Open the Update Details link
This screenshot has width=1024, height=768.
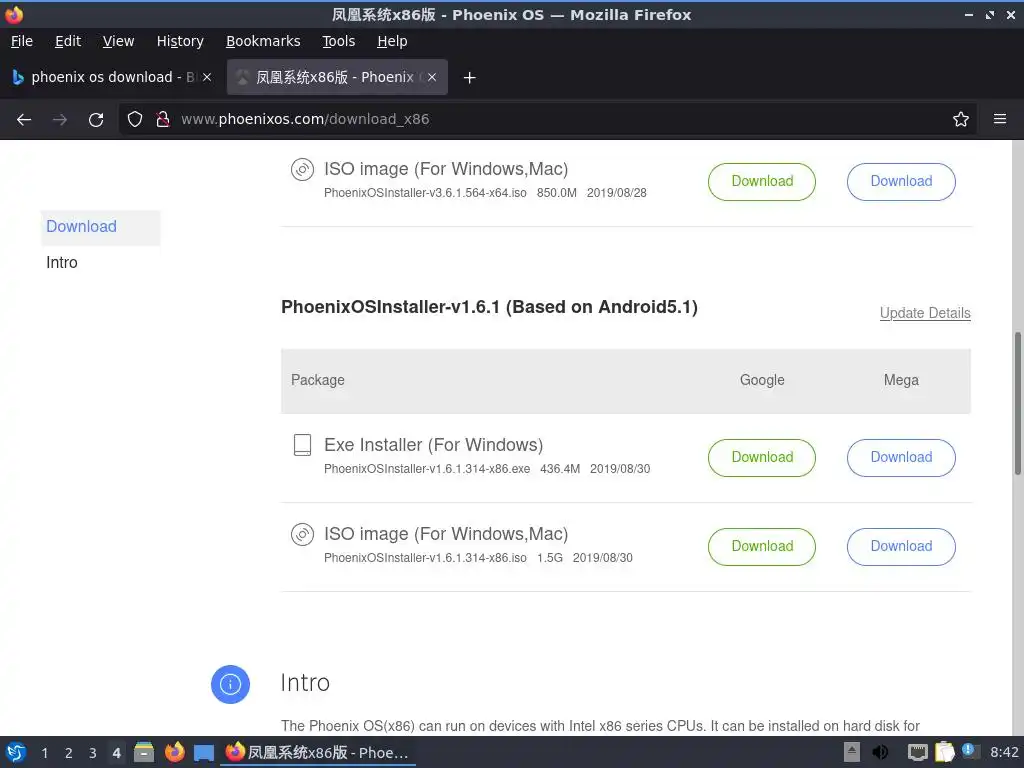(x=925, y=313)
